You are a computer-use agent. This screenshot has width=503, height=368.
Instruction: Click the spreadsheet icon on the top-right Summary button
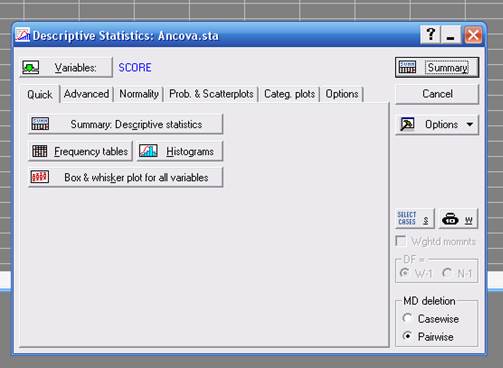click(x=407, y=67)
